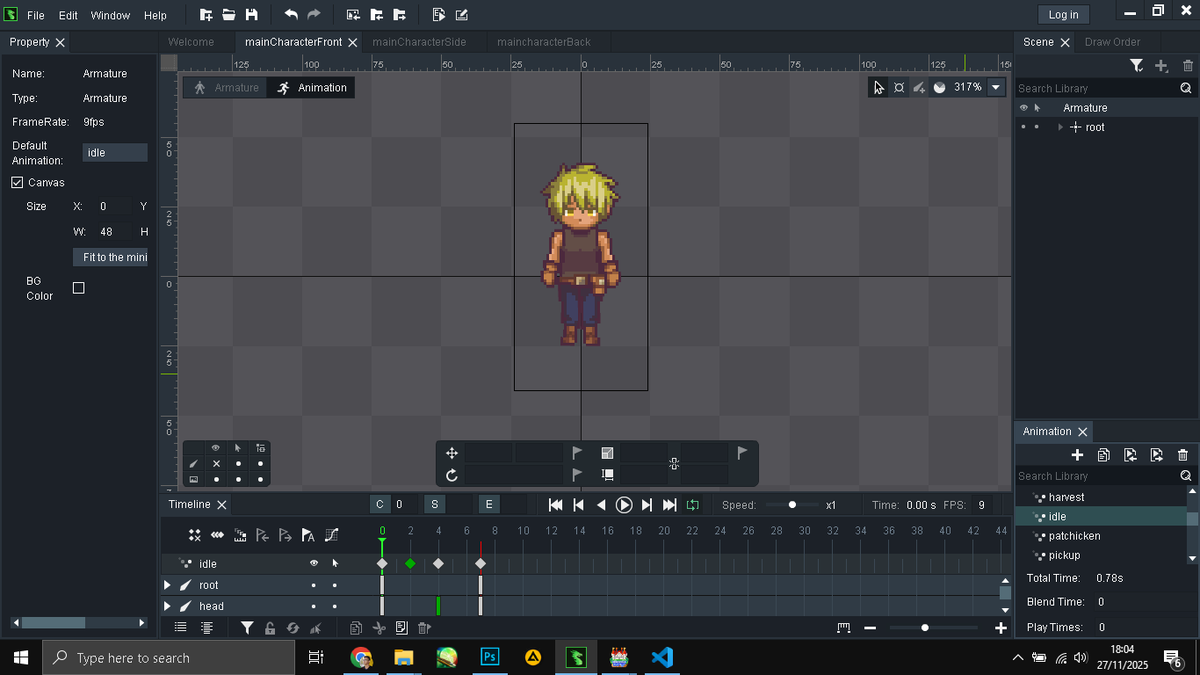Click the rotate icon in the transform panel
Viewport: 1200px width, 675px height.
pyautogui.click(x=451, y=475)
